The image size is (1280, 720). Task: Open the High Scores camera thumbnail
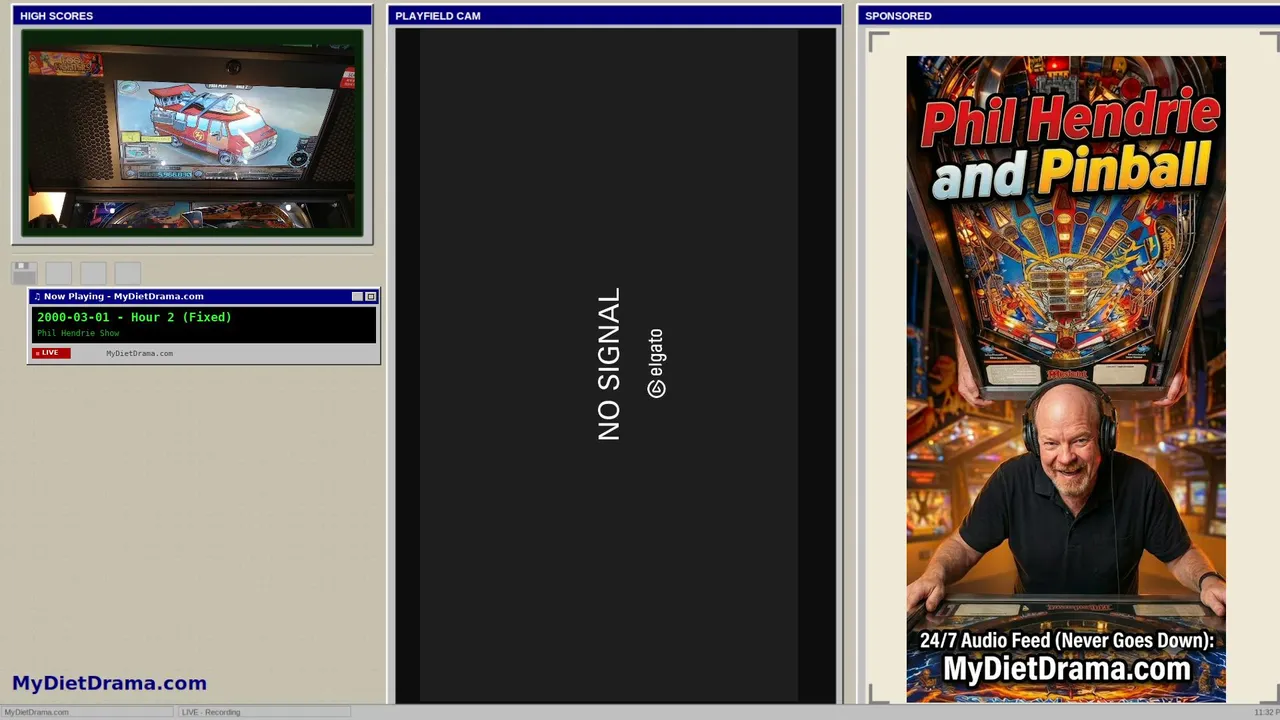(x=192, y=133)
